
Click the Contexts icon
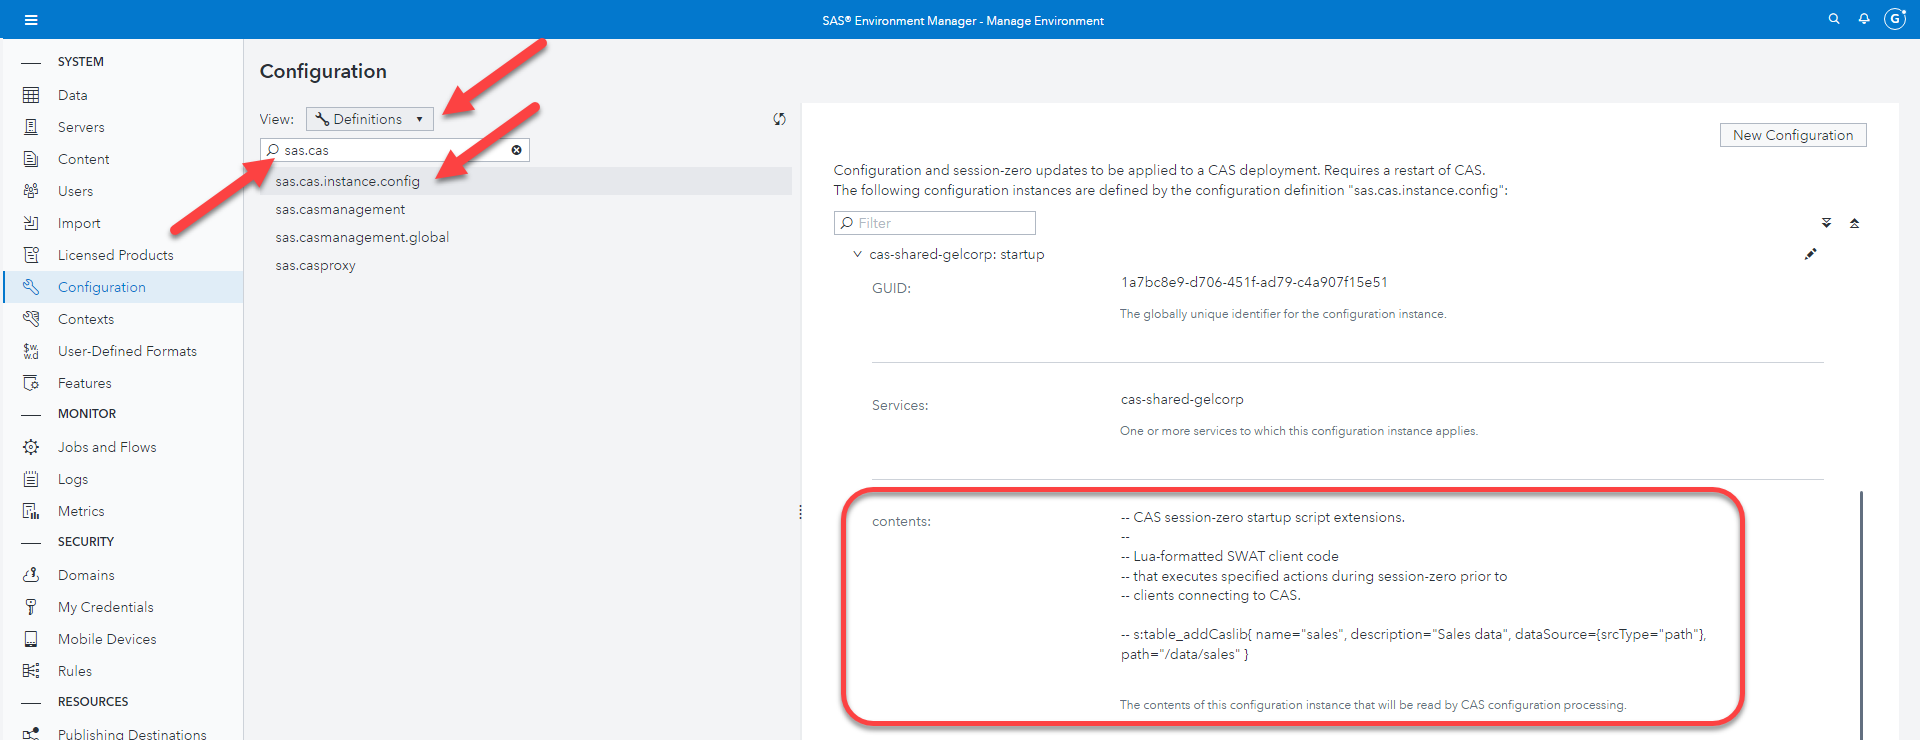coord(31,319)
